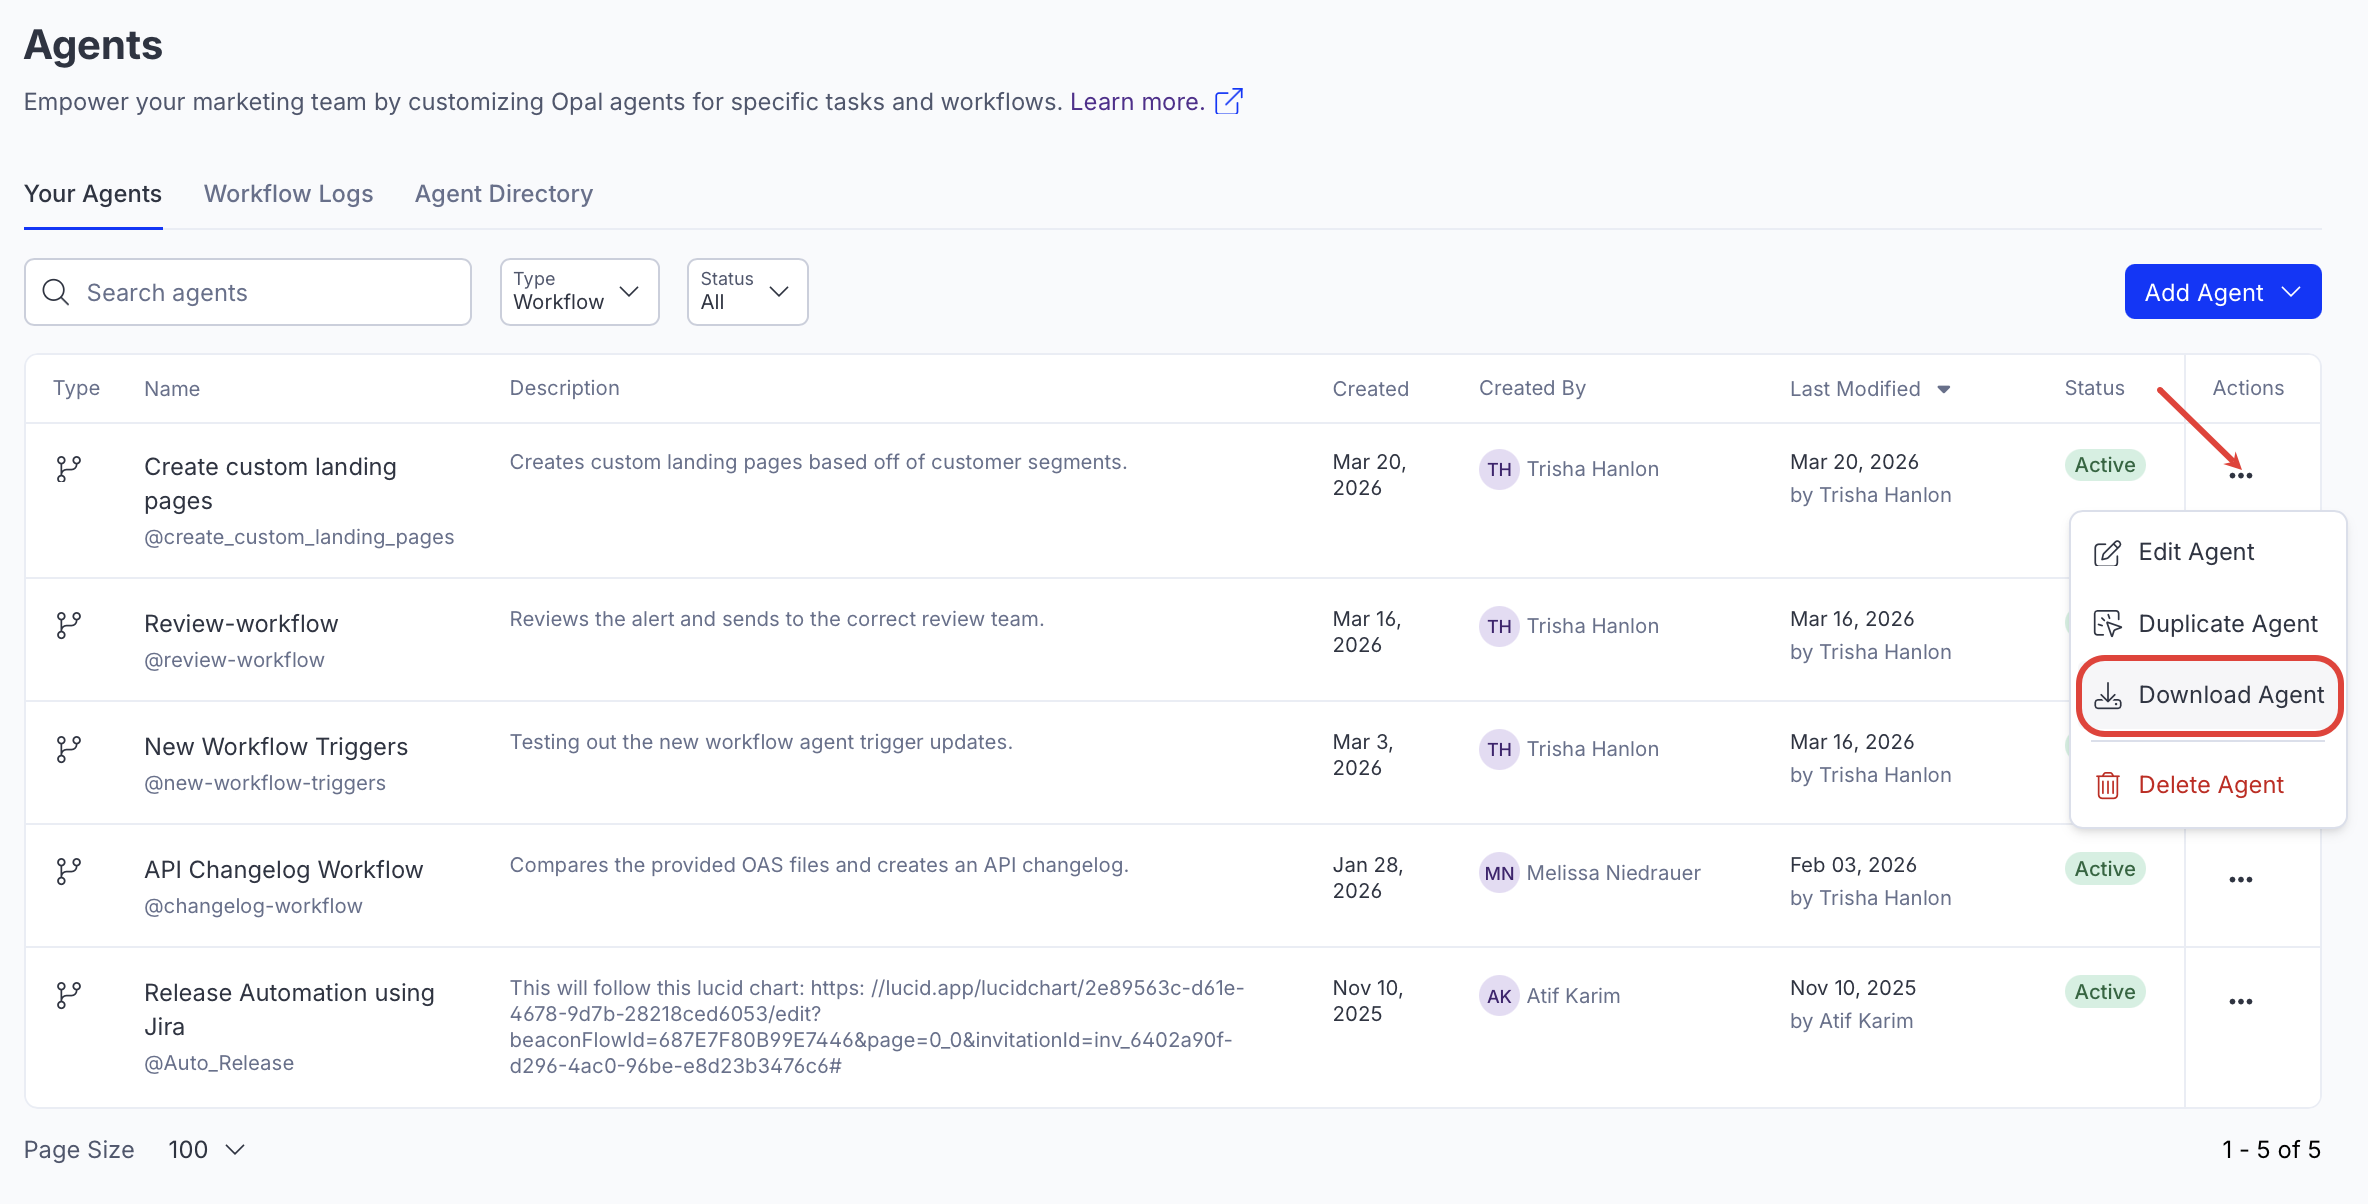Click TH avatar in the Review-workflow row
The width and height of the screenshot is (2368, 1204).
click(x=1498, y=626)
